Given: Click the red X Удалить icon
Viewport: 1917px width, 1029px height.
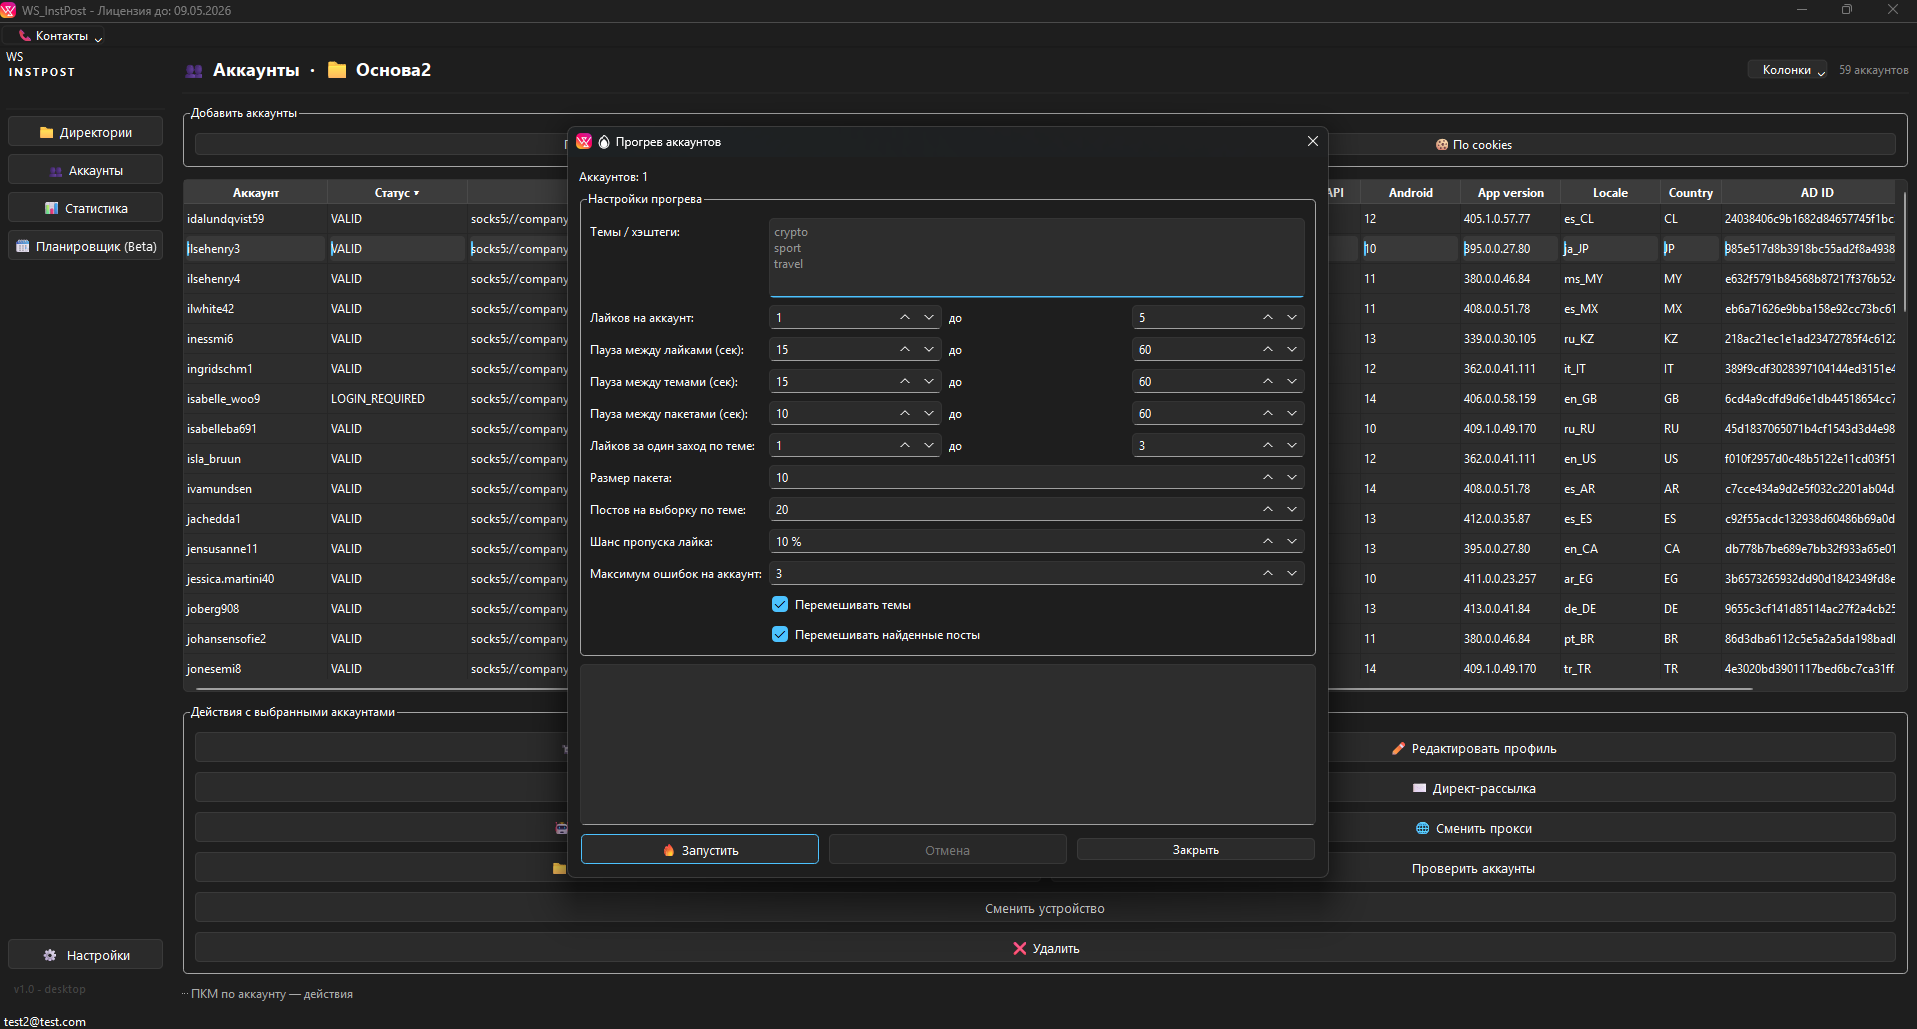Looking at the screenshot, I should (x=1019, y=949).
